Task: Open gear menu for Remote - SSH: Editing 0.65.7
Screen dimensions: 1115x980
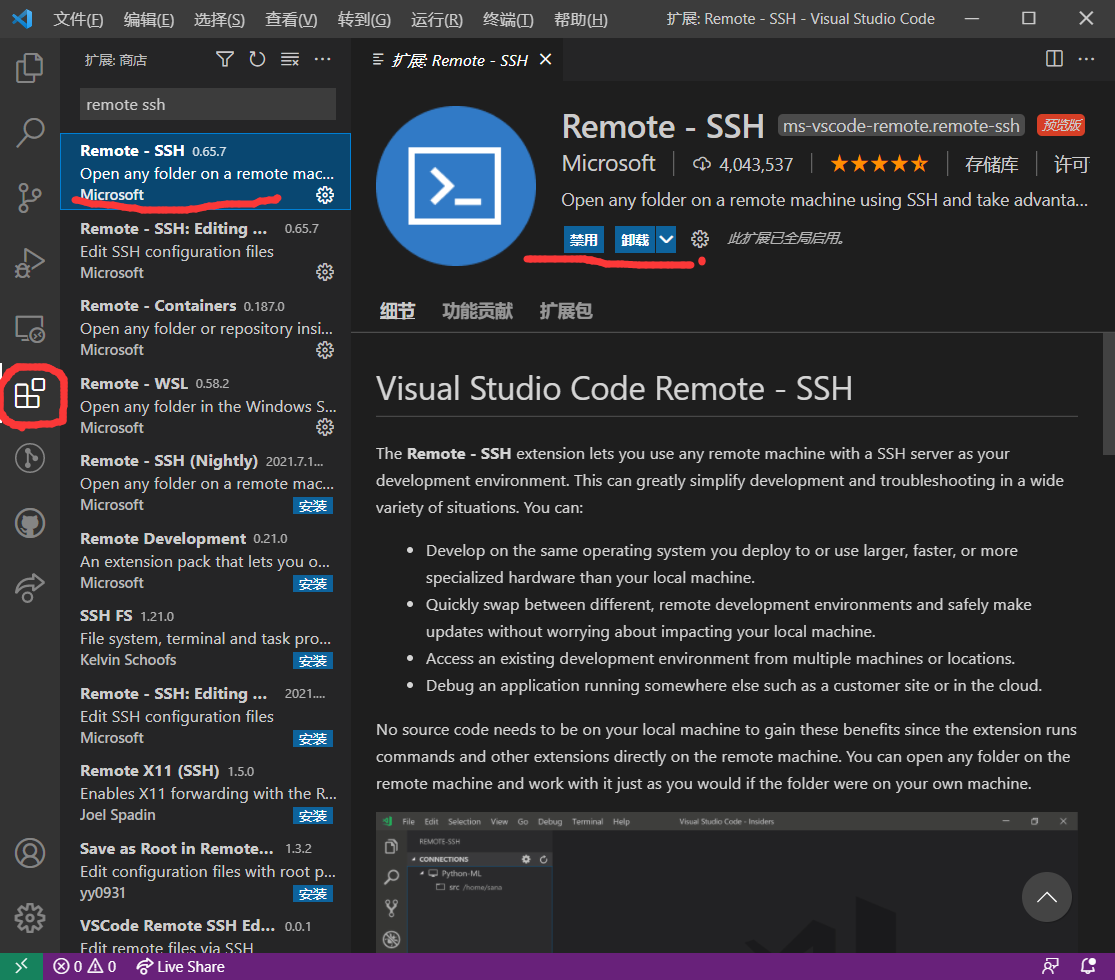Action: 325,272
